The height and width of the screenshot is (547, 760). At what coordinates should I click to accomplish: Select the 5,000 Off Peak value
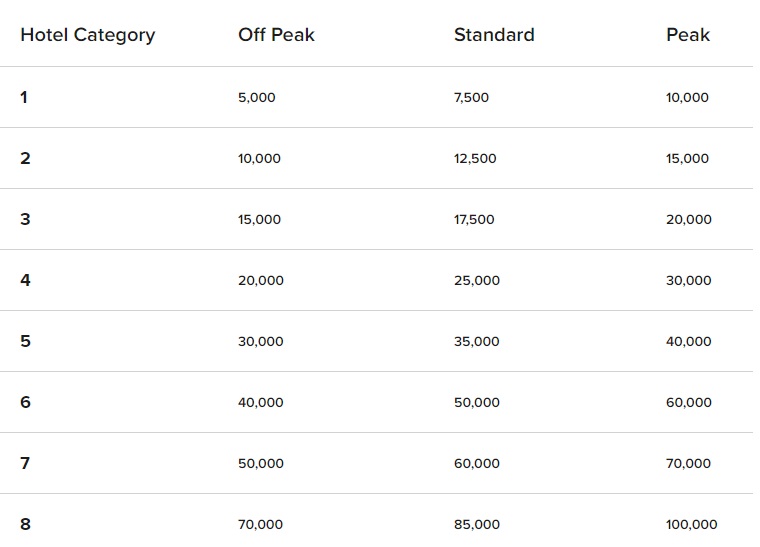coord(256,97)
